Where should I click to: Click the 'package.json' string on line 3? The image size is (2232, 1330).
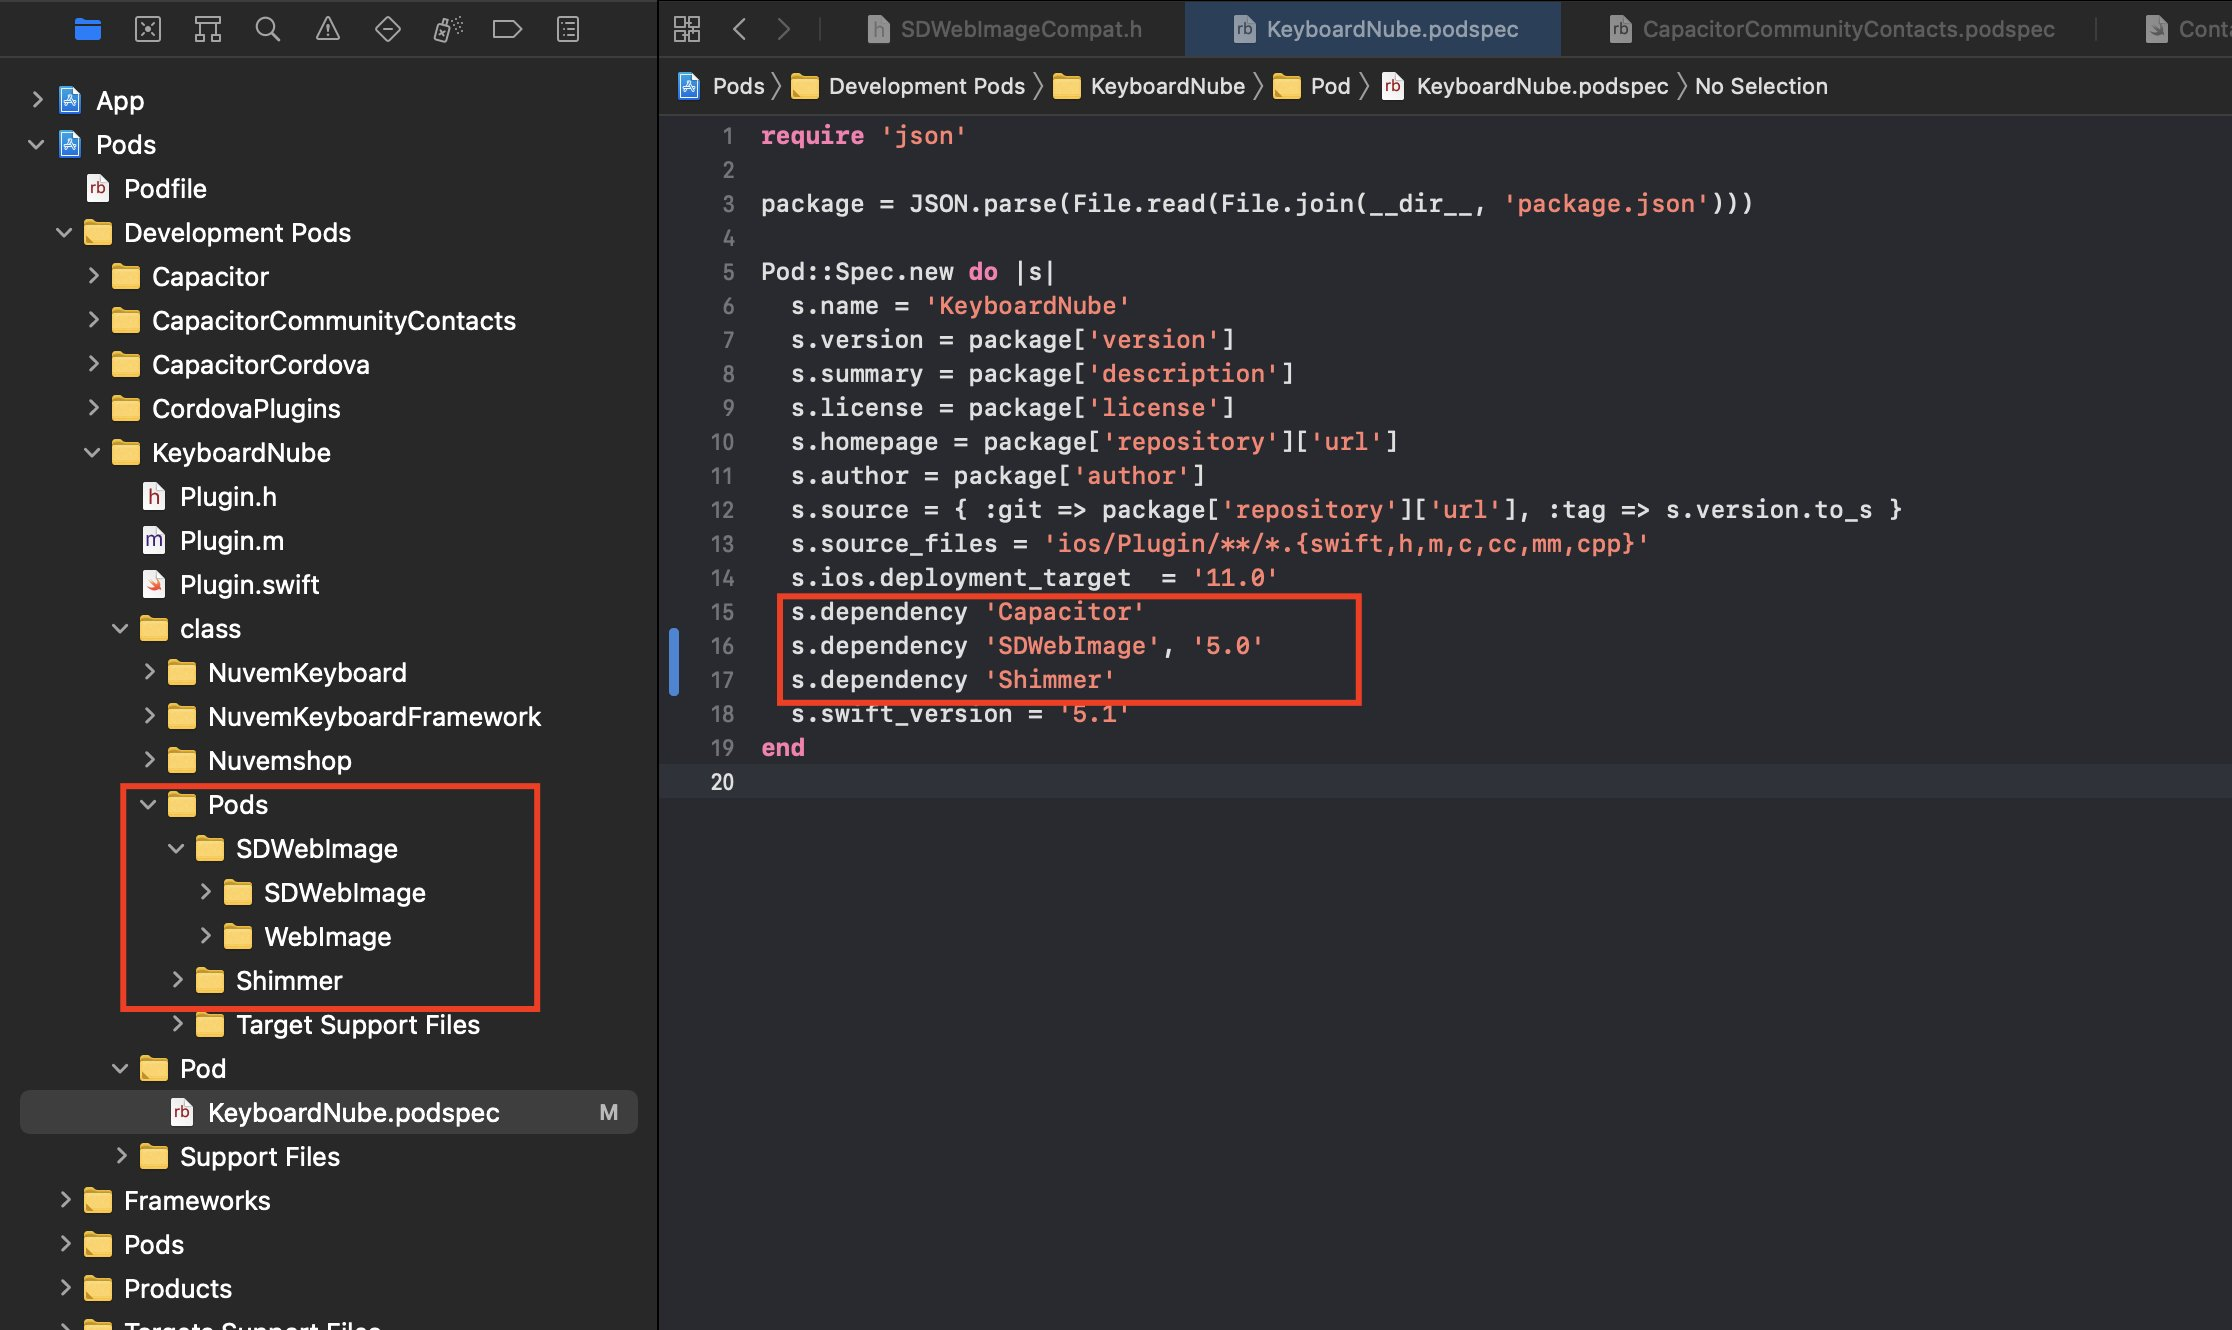(1605, 204)
